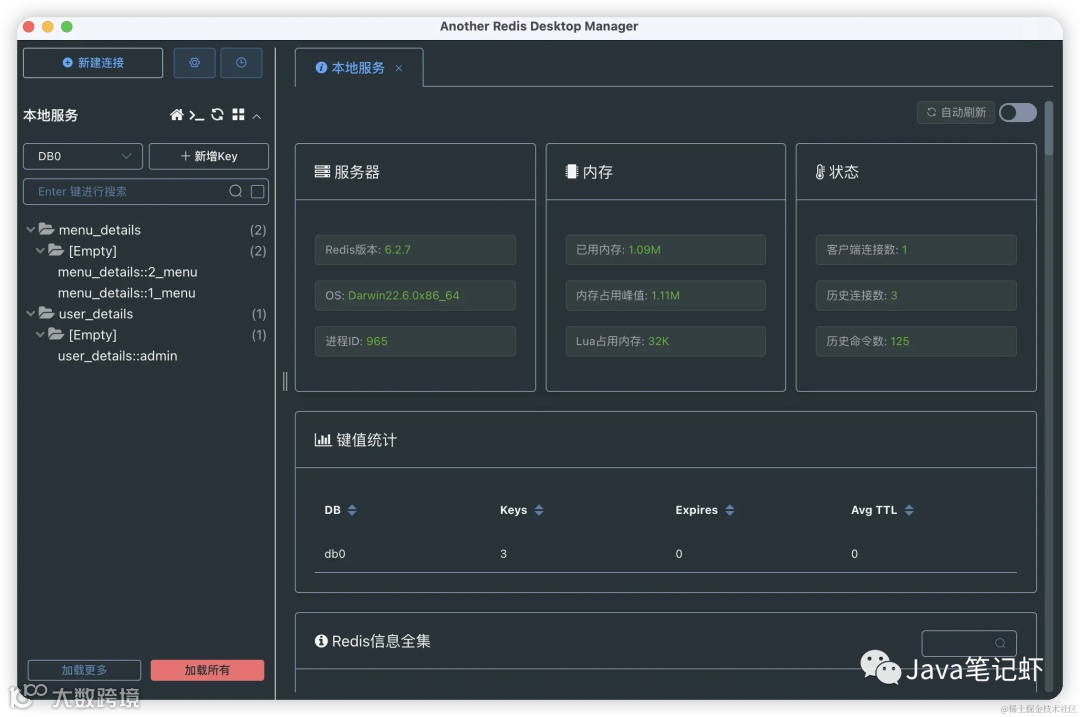Sort the Expires column
1080x717 pixels.
[x=729, y=510]
